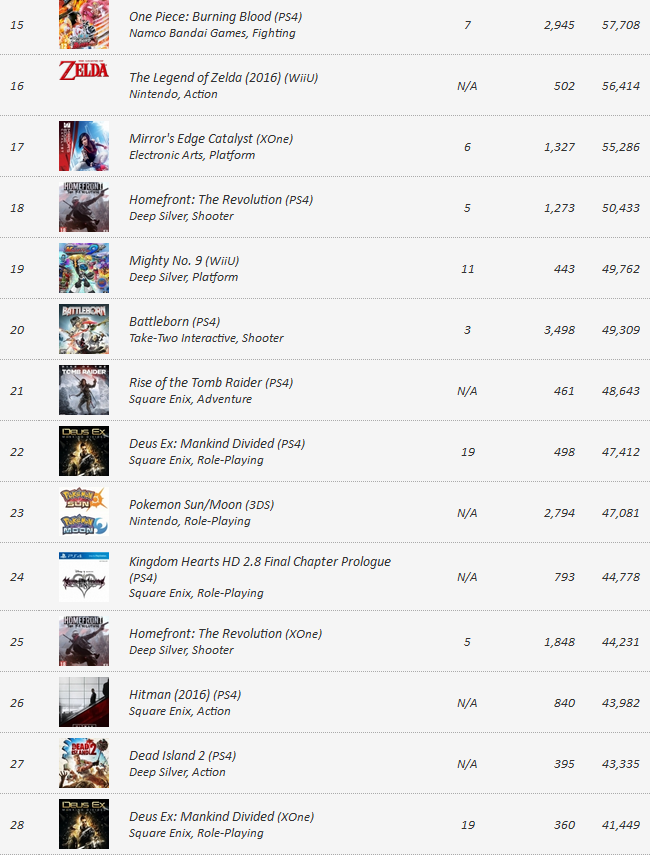Open the Mirror's Edge Catalyst box art
The image size is (651, 855).
click(83, 146)
